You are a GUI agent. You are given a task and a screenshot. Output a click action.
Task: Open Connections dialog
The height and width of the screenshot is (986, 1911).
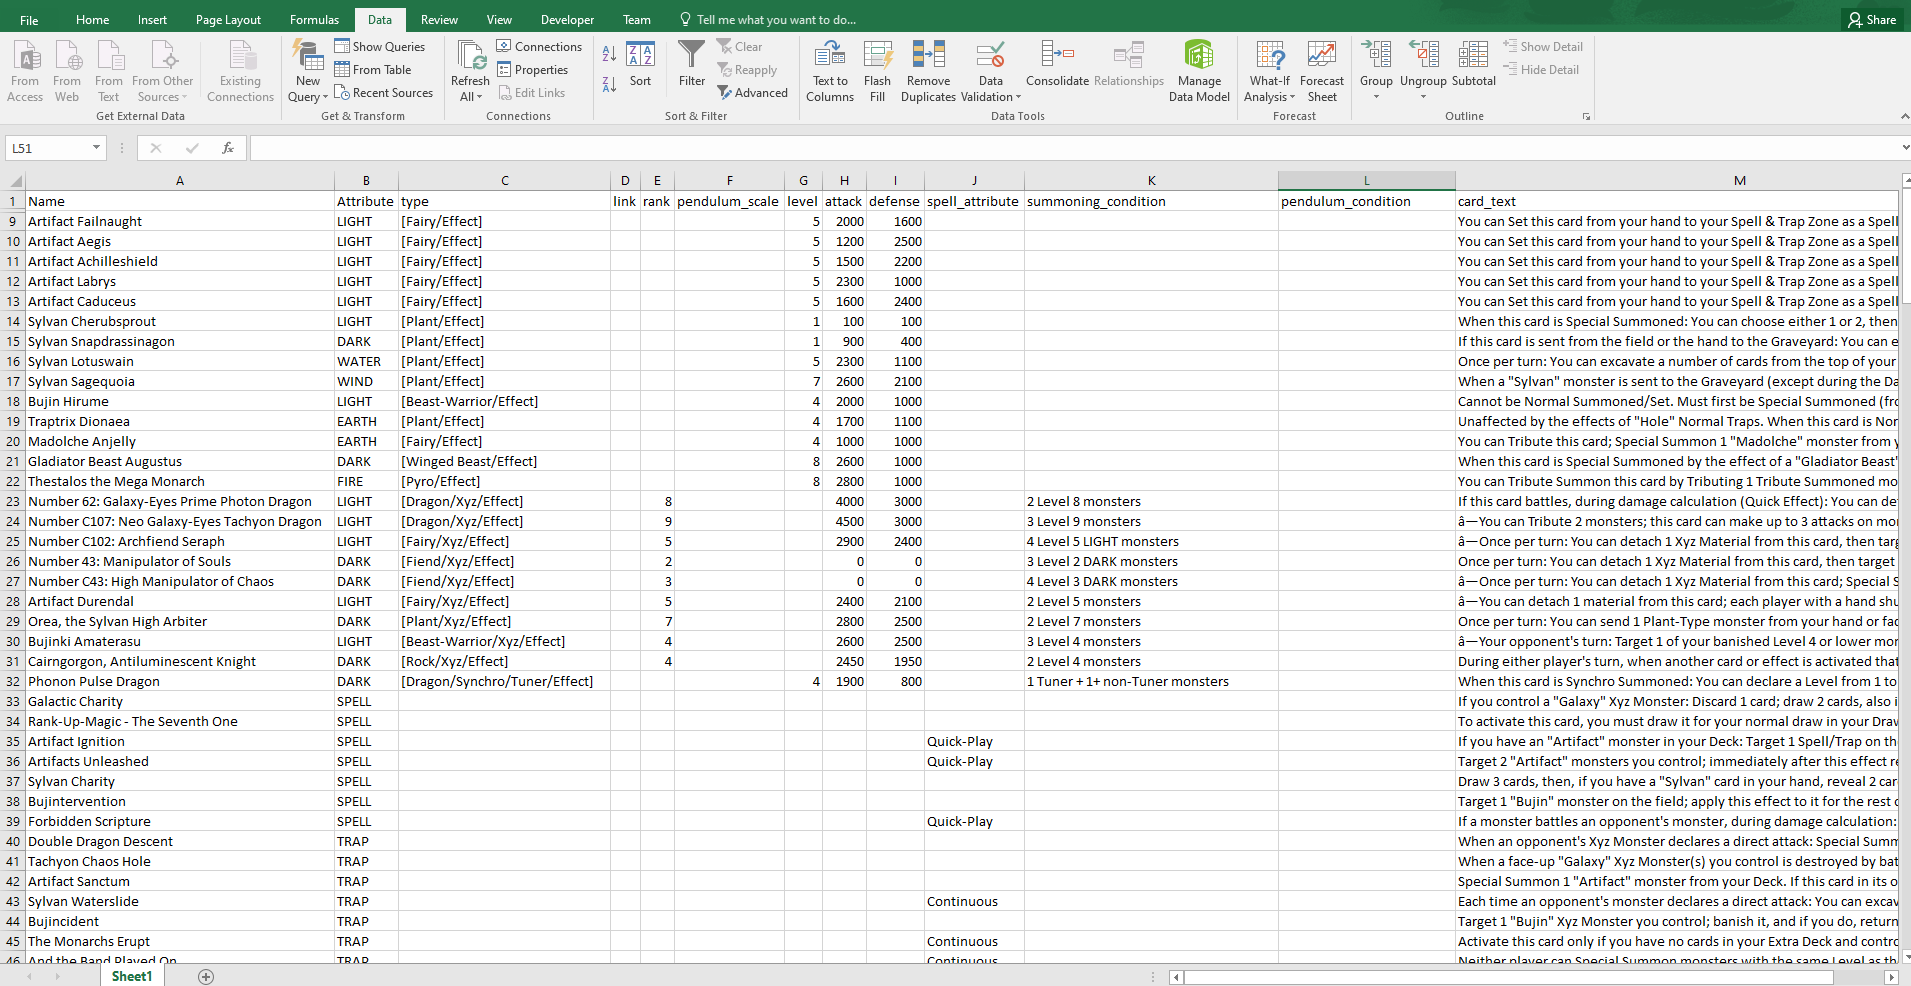[539, 47]
